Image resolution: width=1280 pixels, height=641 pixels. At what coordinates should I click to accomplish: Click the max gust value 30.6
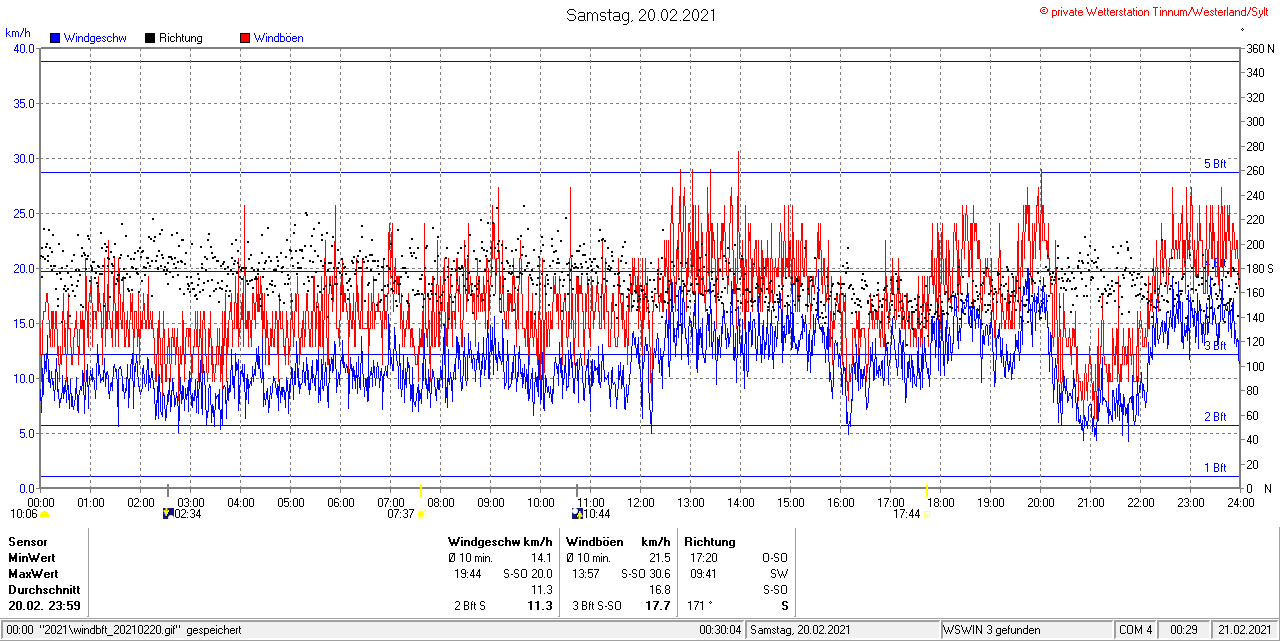click(659, 574)
